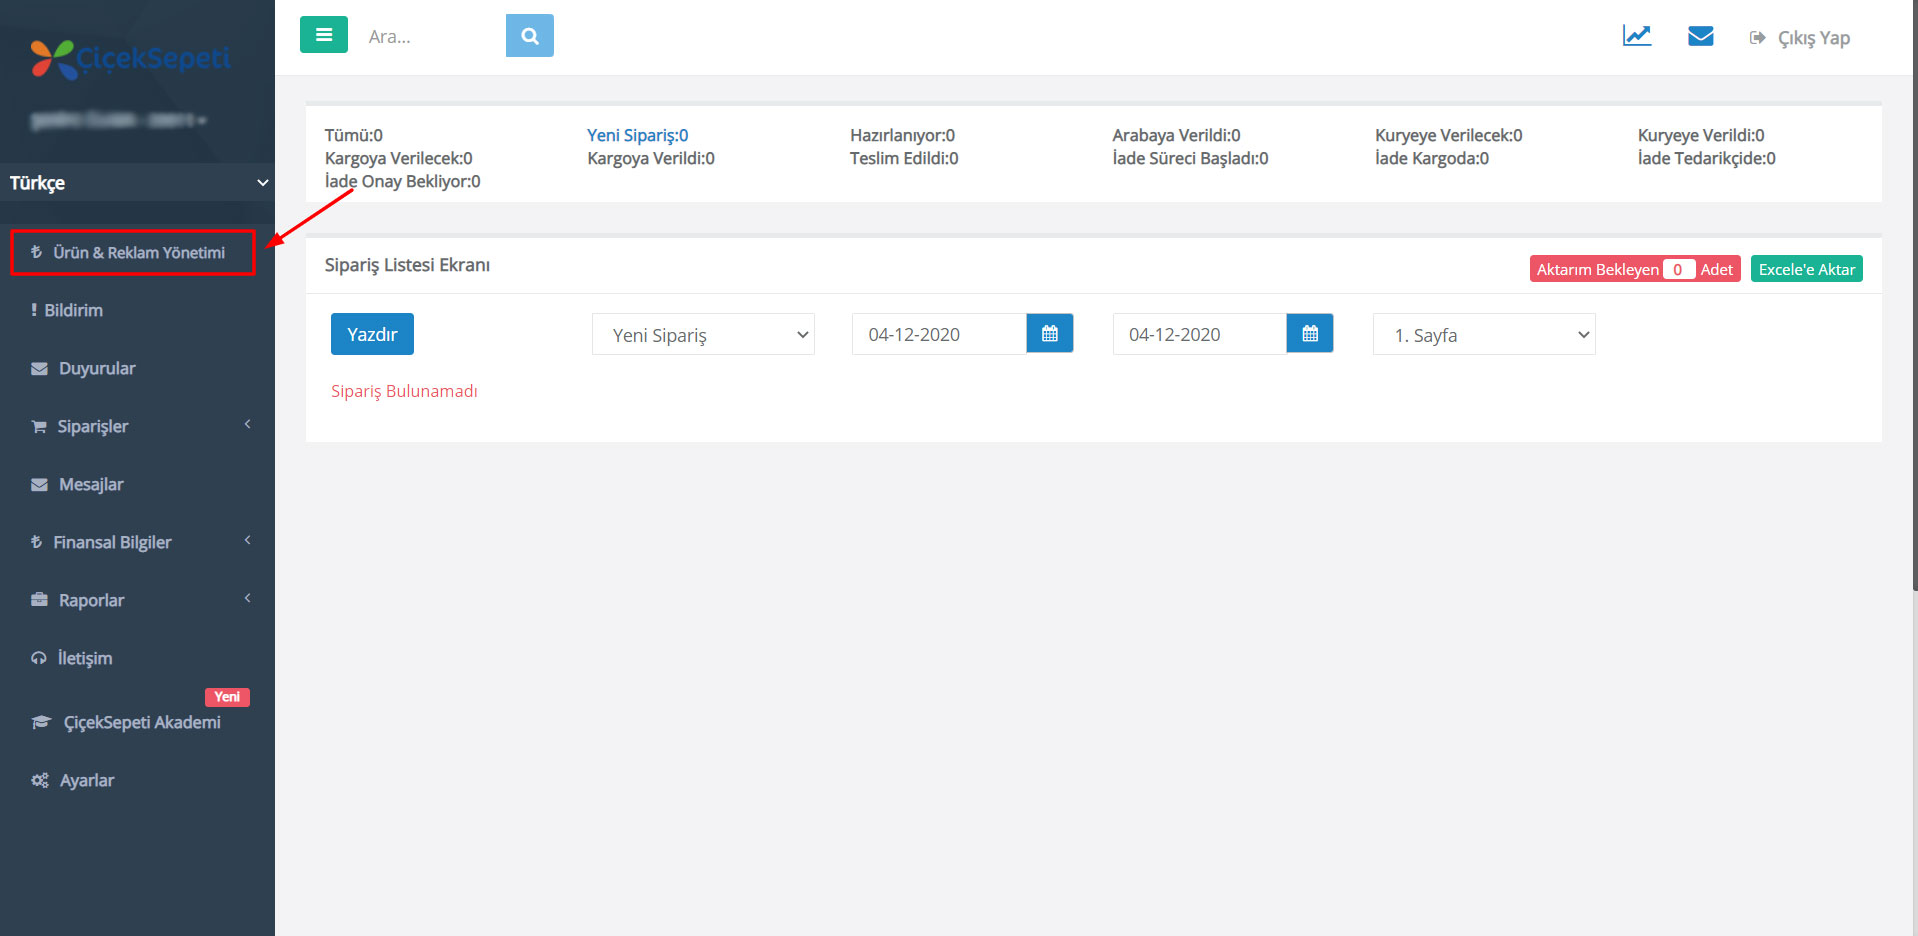Open the statistics chart icon
The image size is (1918, 936).
(x=1637, y=36)
